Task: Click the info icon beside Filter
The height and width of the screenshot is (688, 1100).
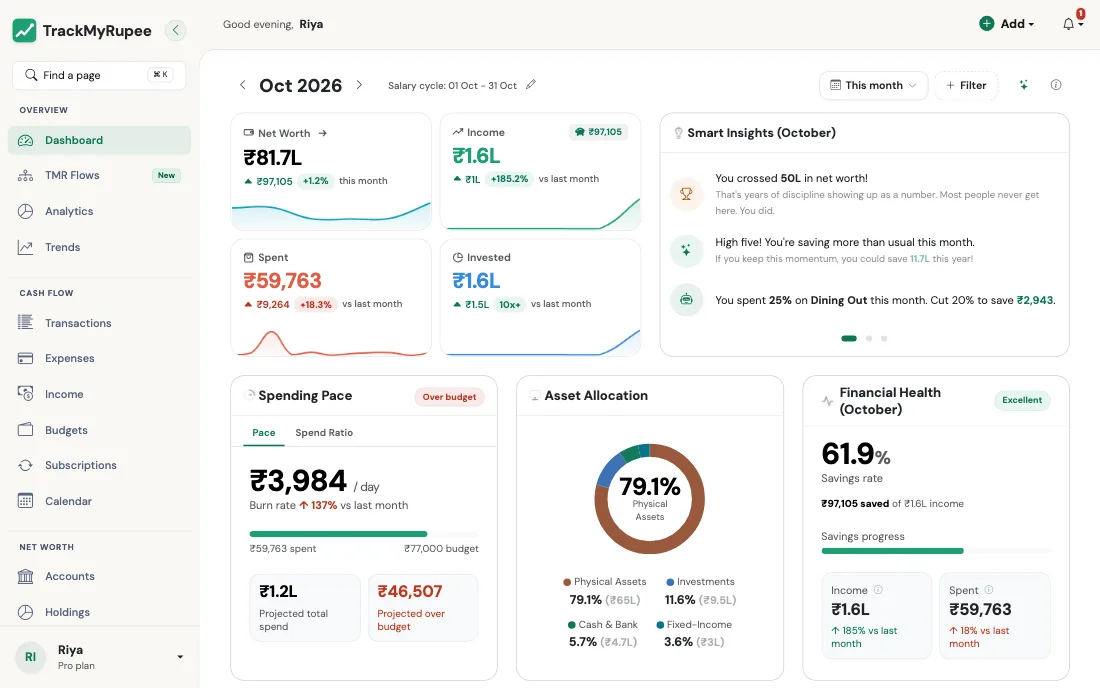Action: 1056,85
